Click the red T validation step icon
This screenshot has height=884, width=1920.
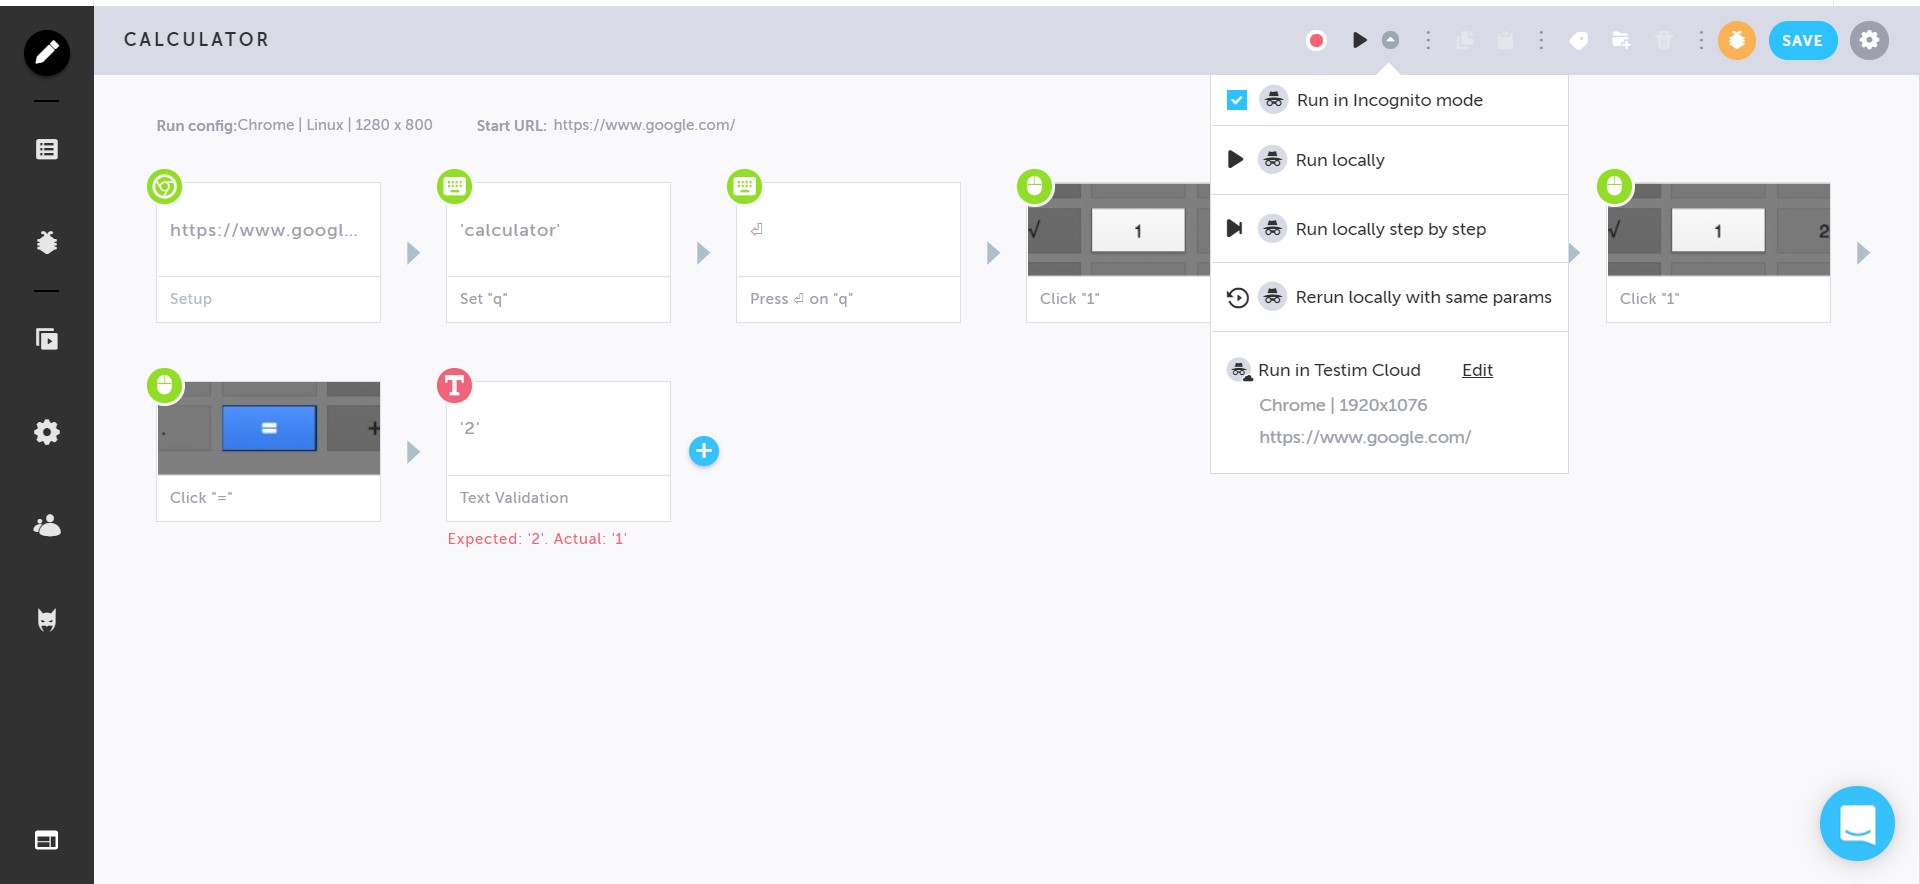pyautogui.click(x=454, y=385)
